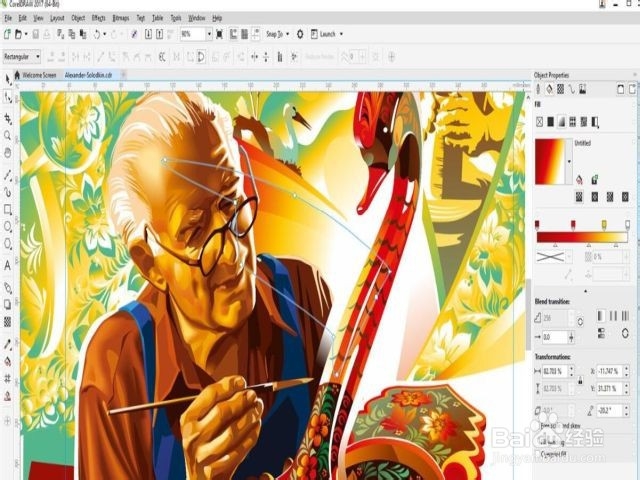Choose Vector pattern fill type button
Viewport: 640px width, 480px height.
(x=573, y=121)
